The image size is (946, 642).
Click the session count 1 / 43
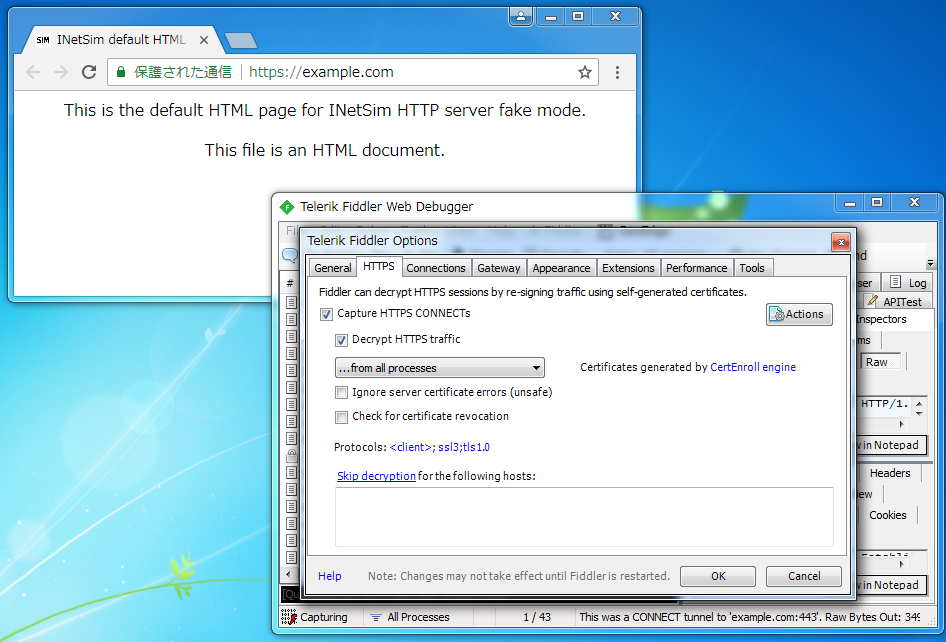pyautogui.click(x=536, y=617)
